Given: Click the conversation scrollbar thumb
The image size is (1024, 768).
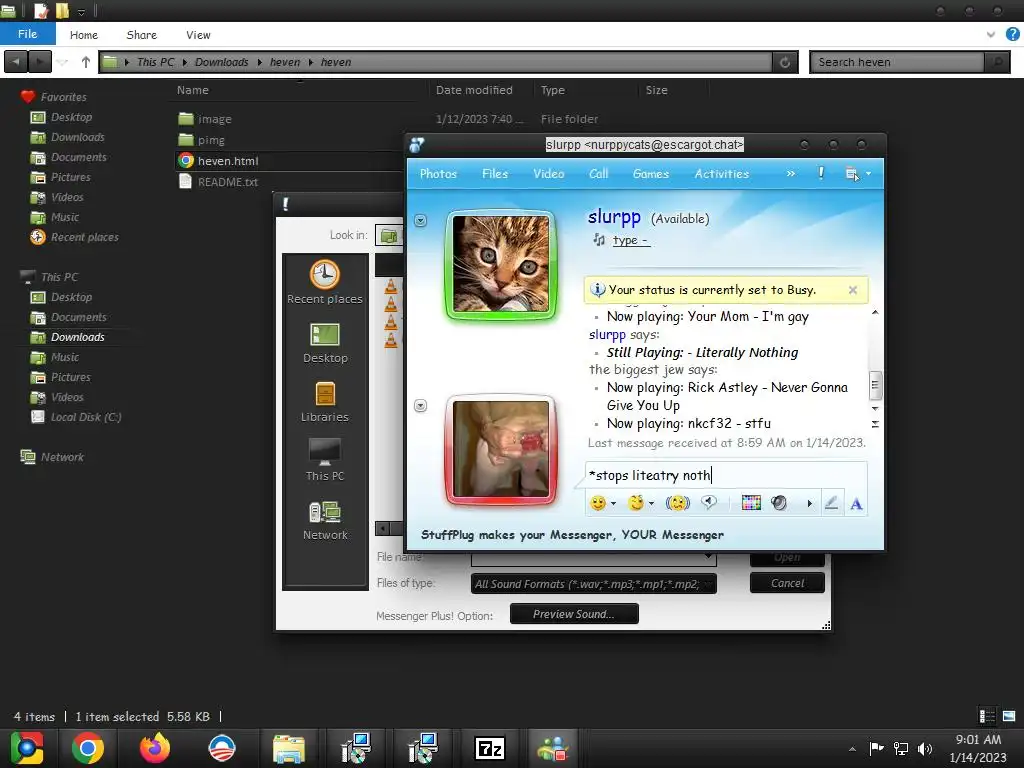Looking at the screenshot, I should click(874, 385).
